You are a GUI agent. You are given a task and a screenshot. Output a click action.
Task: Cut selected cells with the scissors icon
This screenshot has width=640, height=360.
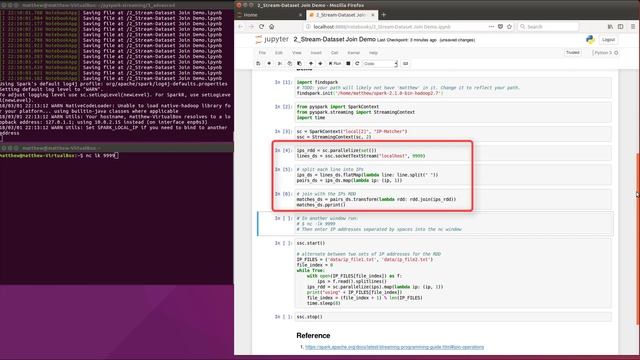click(x=280, y=64)
